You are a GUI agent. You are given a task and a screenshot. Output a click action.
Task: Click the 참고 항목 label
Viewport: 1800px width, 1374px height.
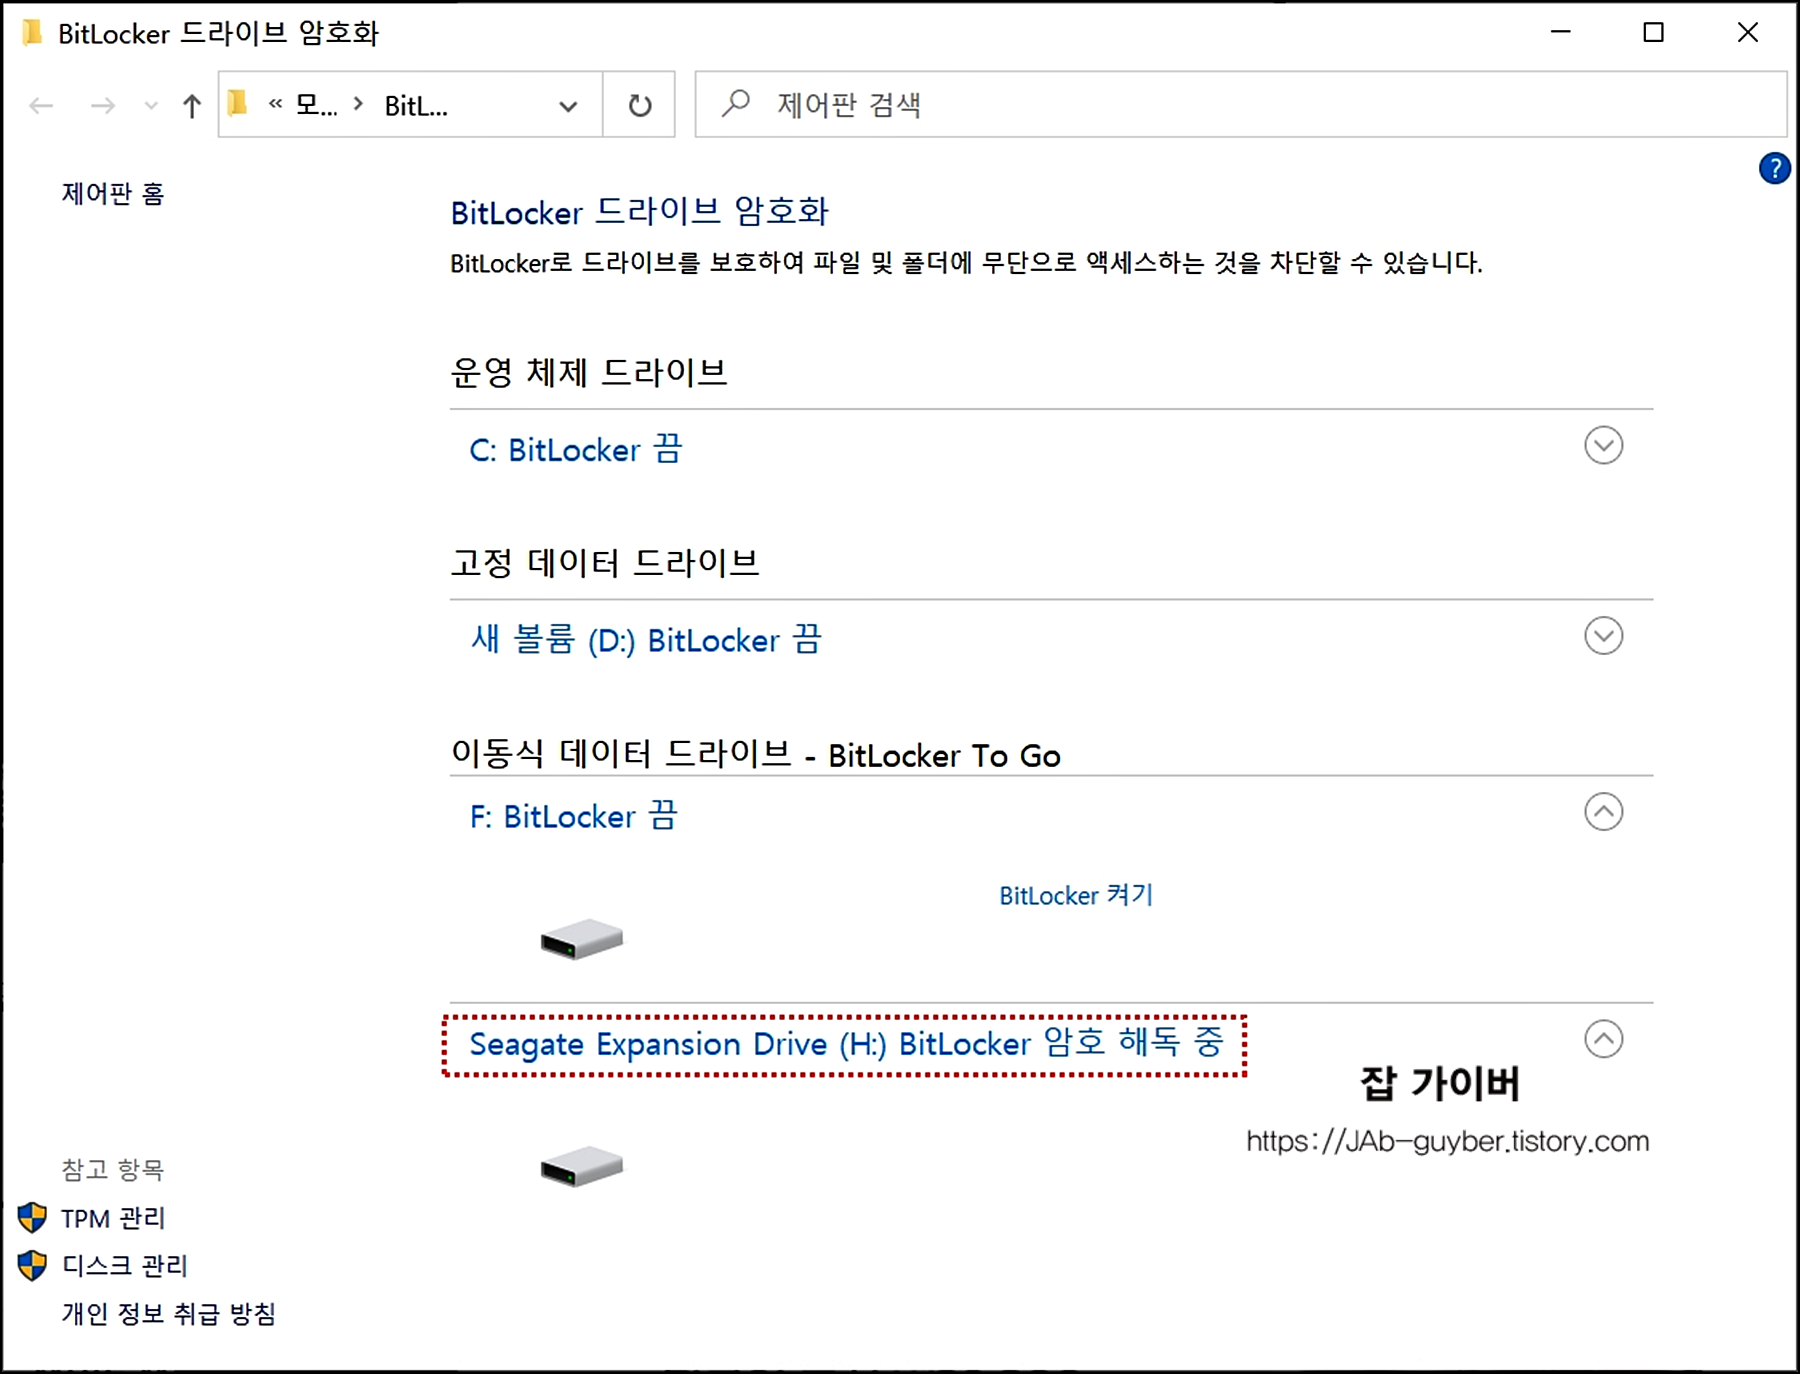[113, 1169]
